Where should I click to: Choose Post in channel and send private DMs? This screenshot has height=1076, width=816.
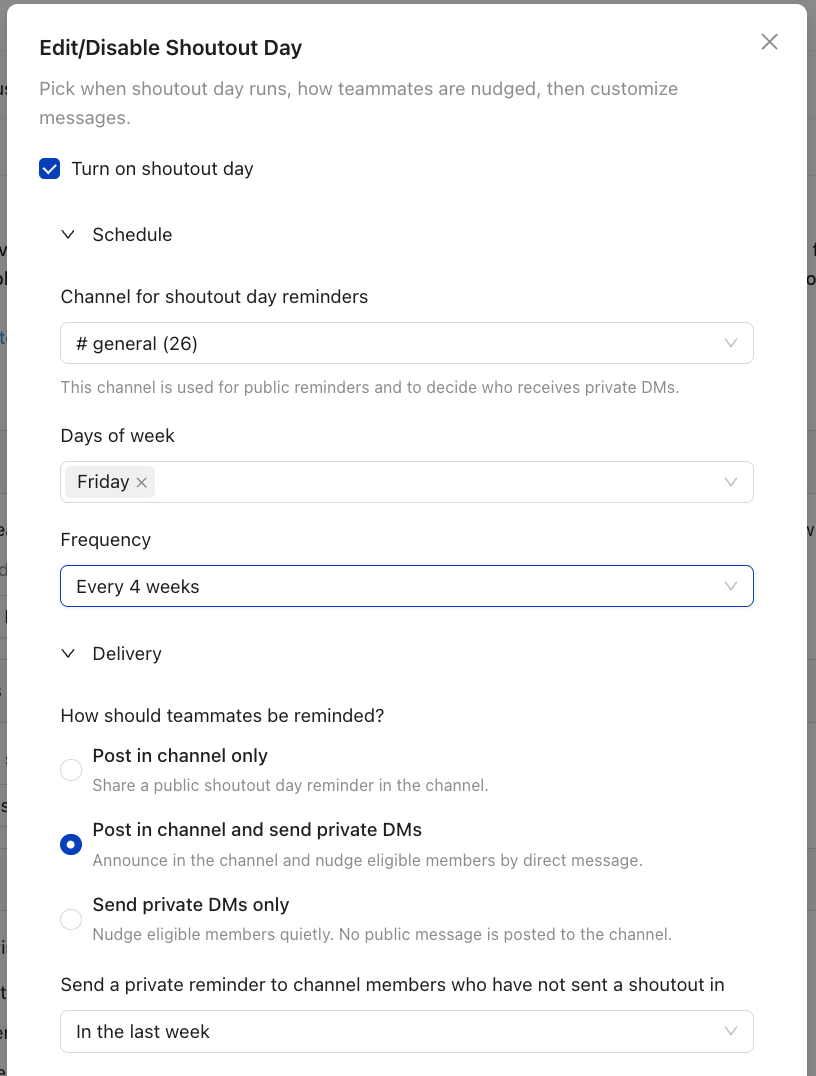[71, 845]
